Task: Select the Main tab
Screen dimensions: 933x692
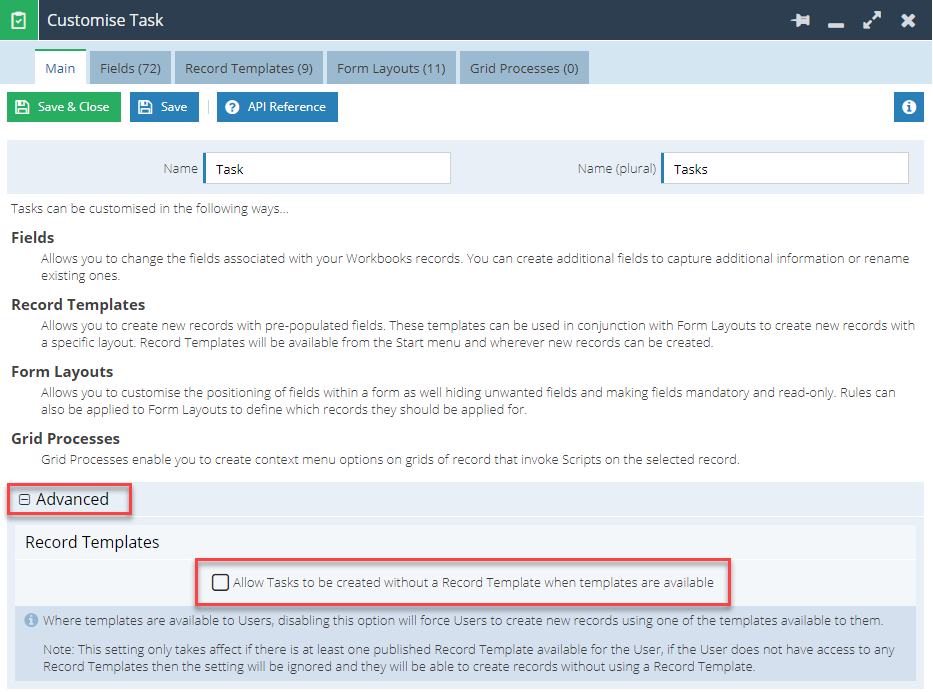Action: point(60,68)
